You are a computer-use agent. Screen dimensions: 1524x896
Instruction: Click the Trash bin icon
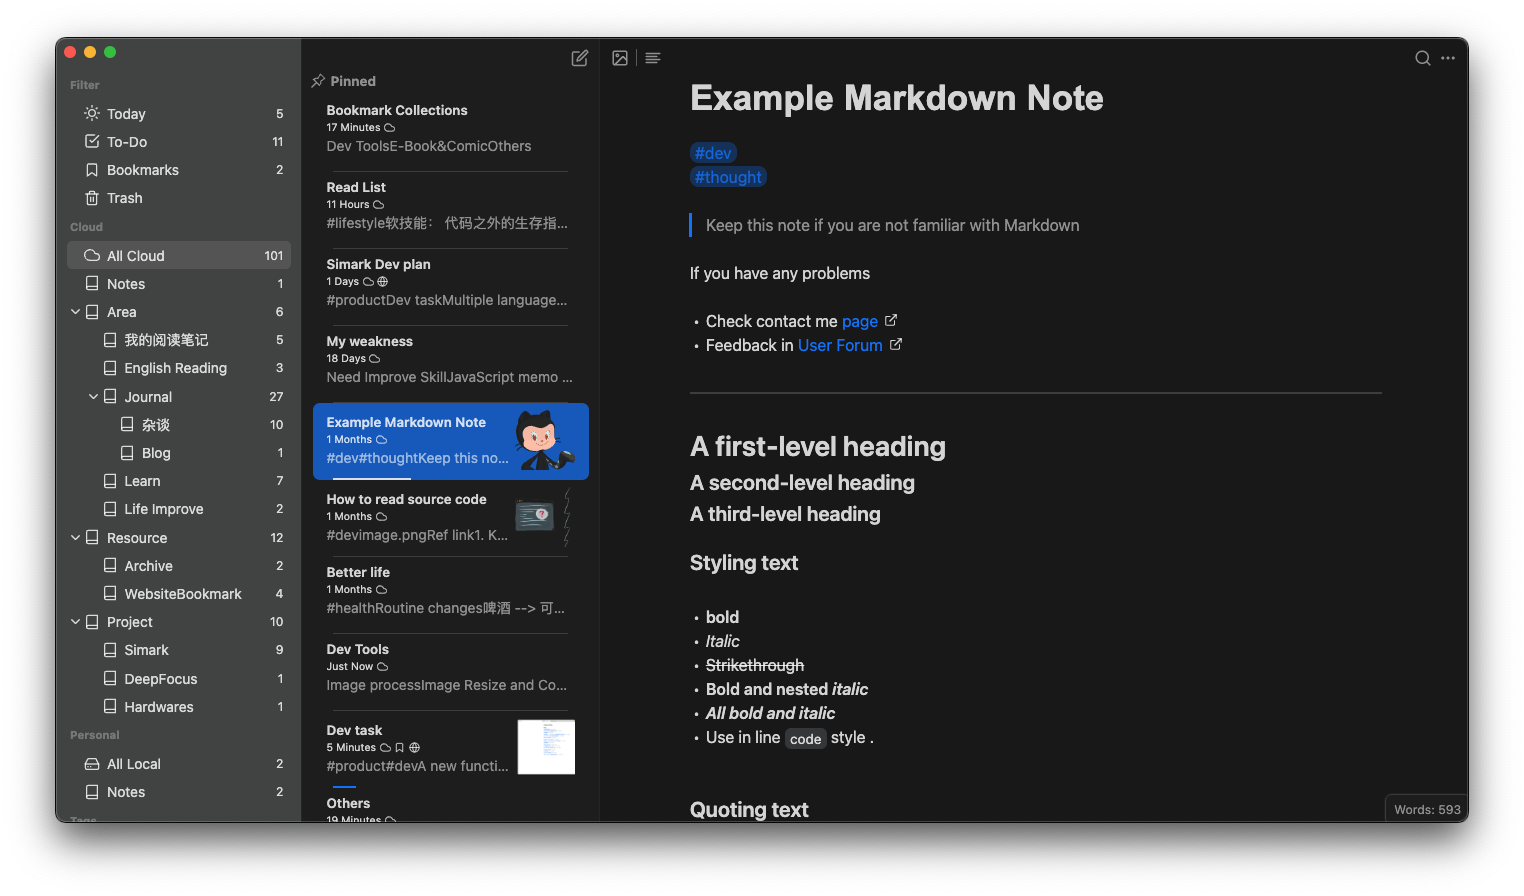[x=92, y=197]
